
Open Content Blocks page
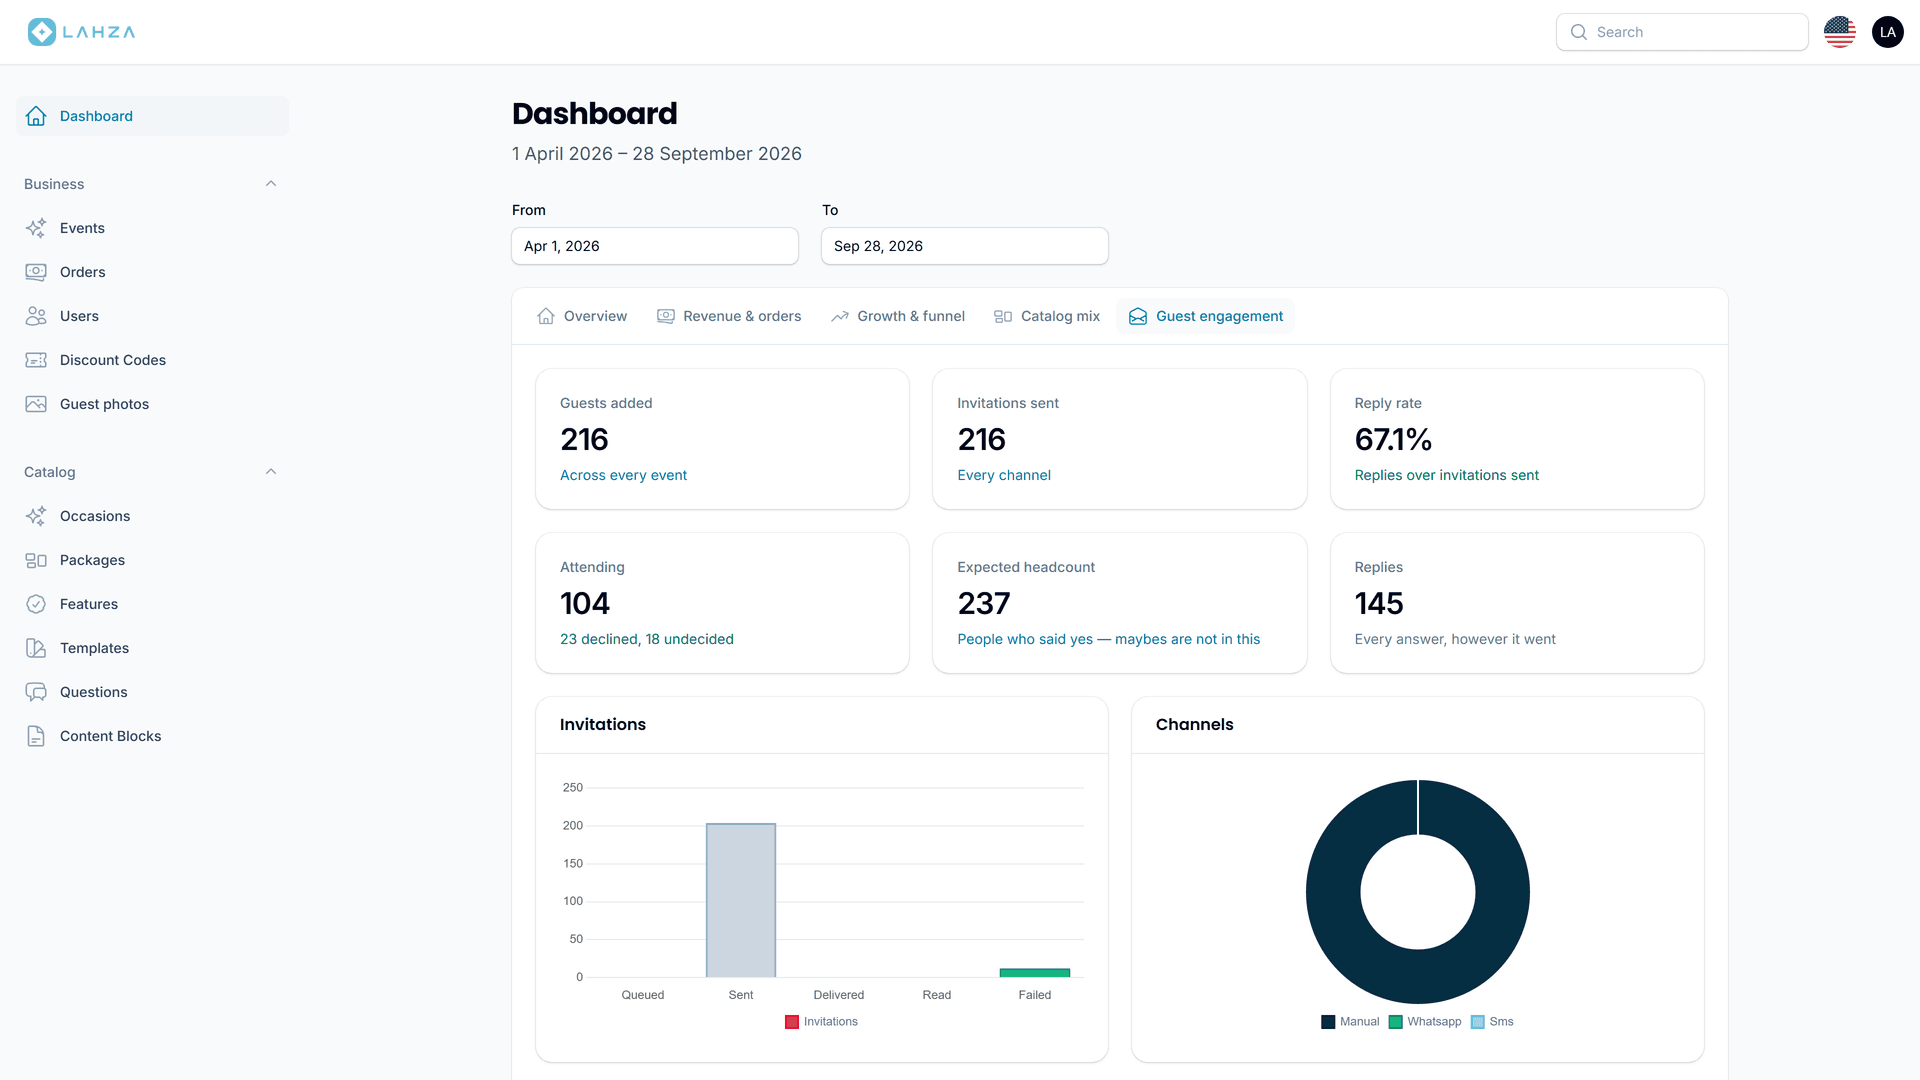pos(153,736)
